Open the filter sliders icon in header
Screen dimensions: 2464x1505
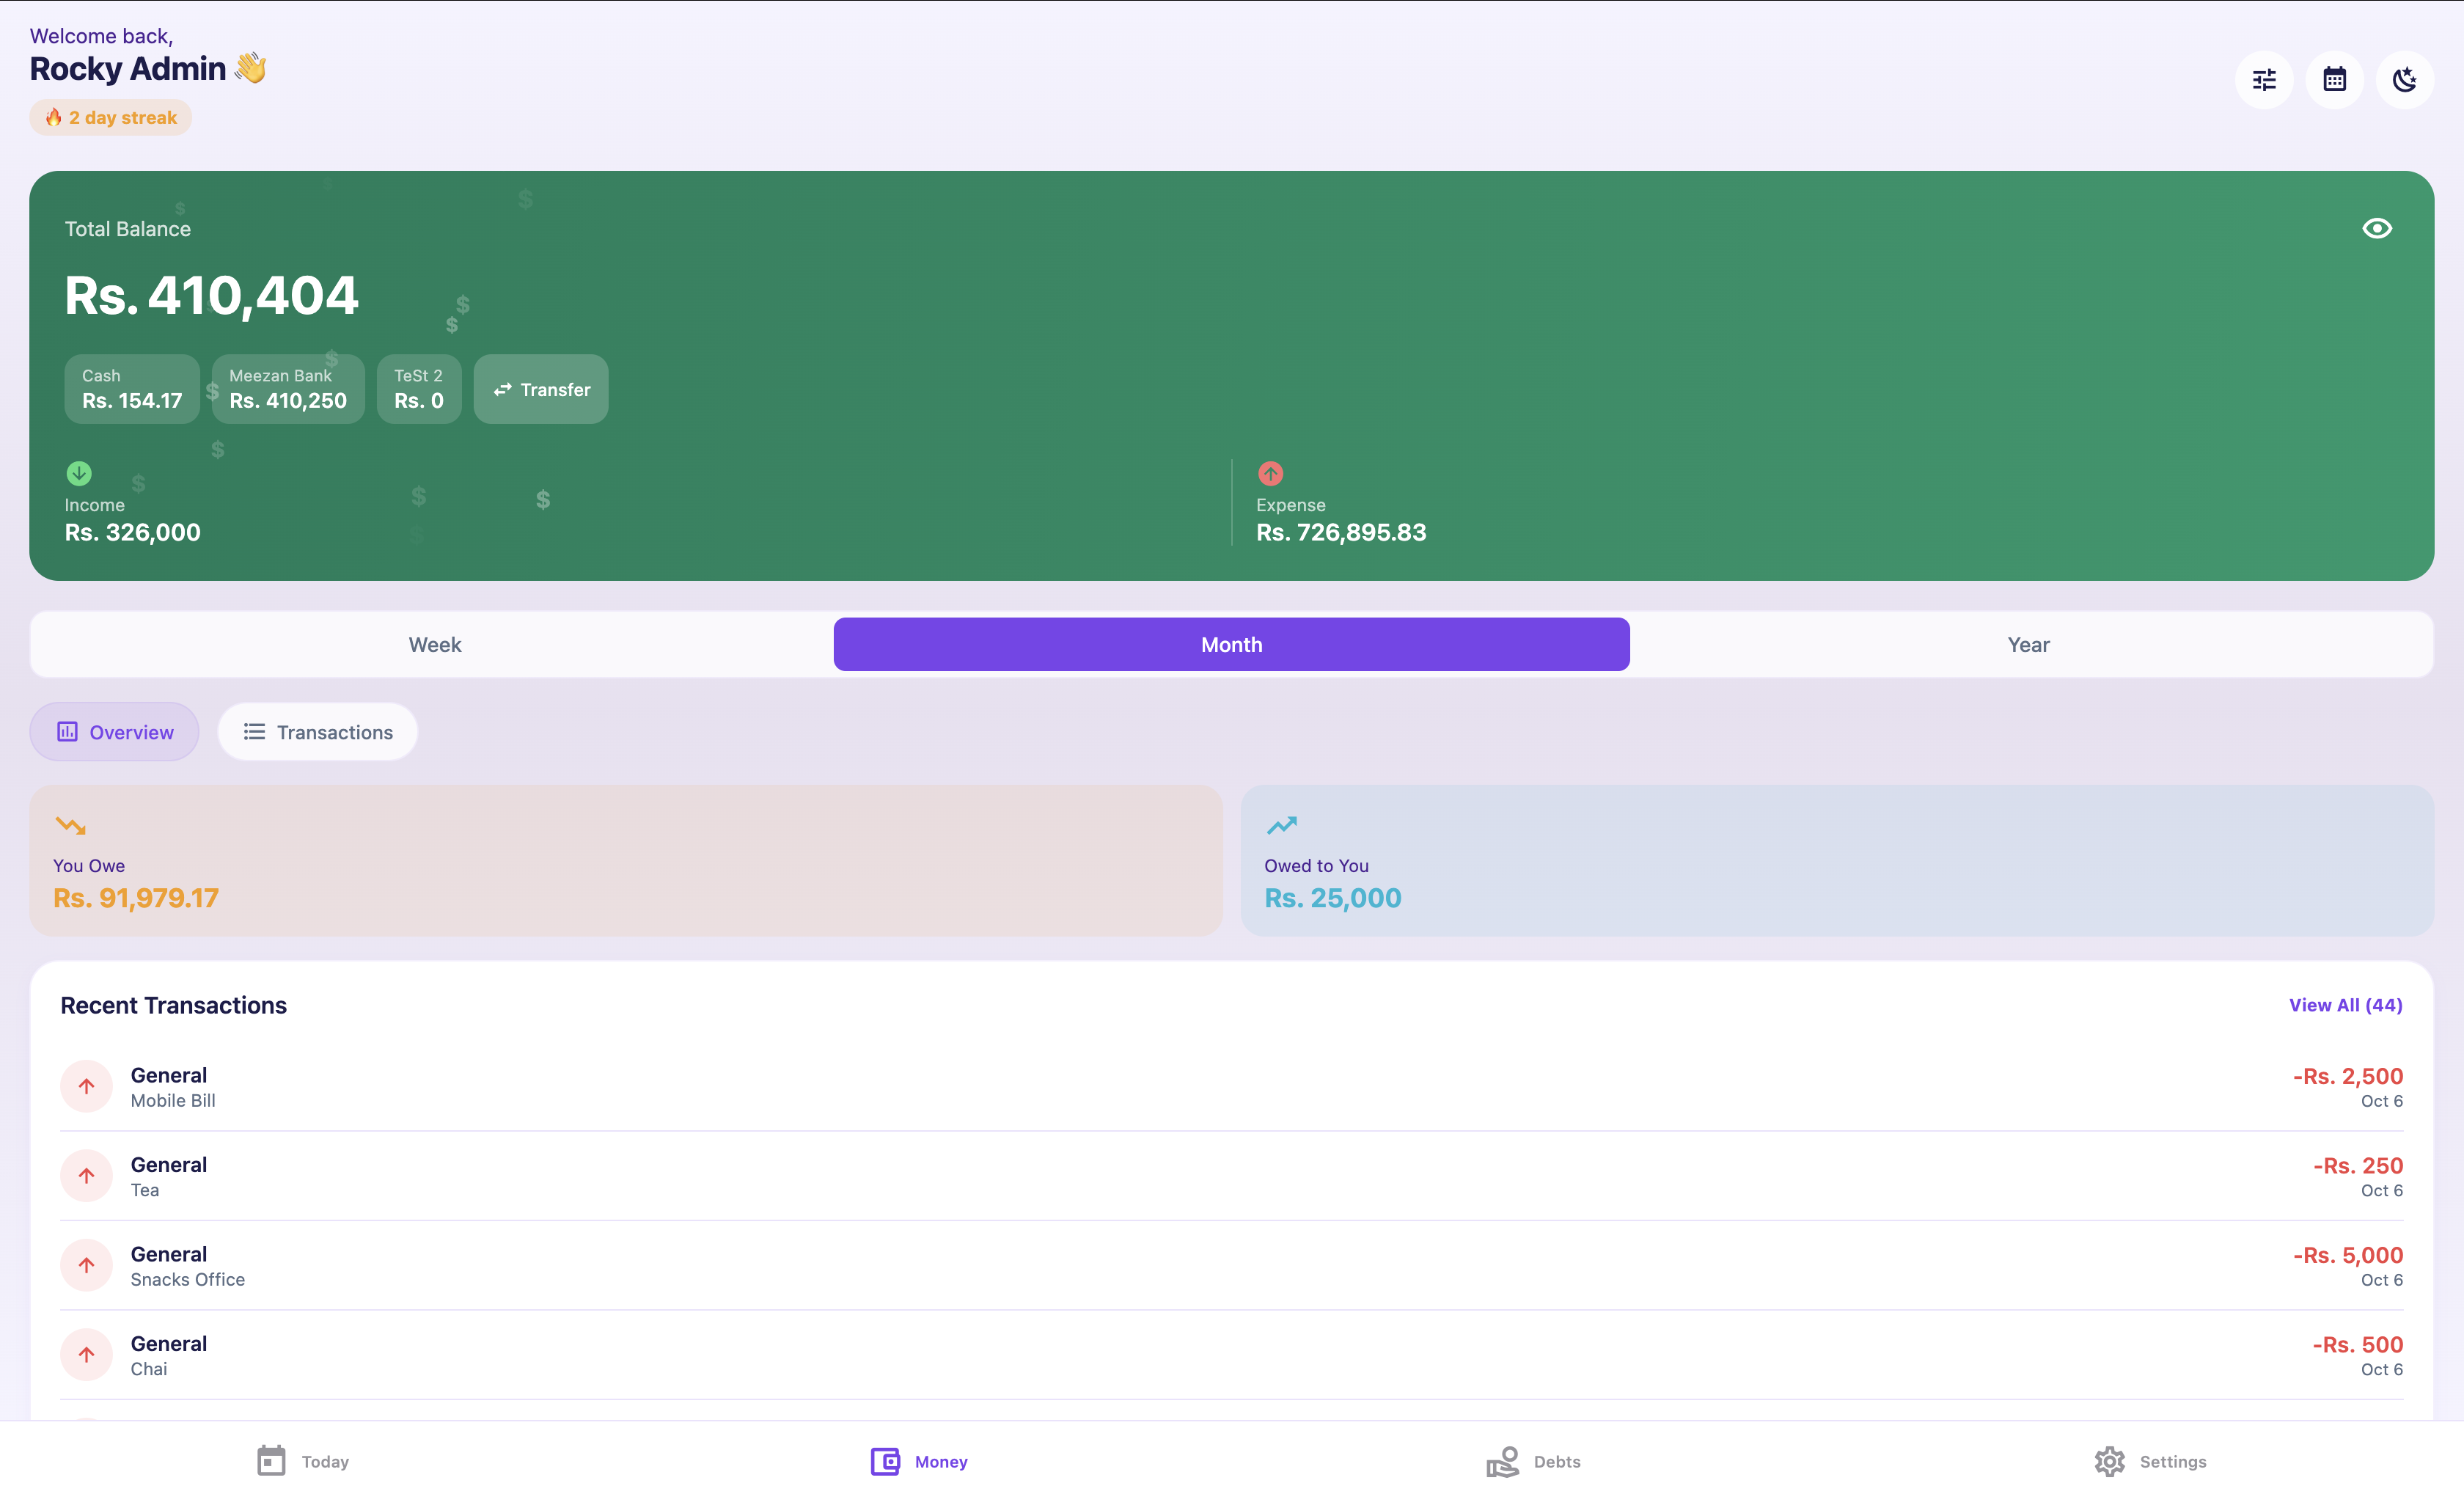click(2264, 80)
